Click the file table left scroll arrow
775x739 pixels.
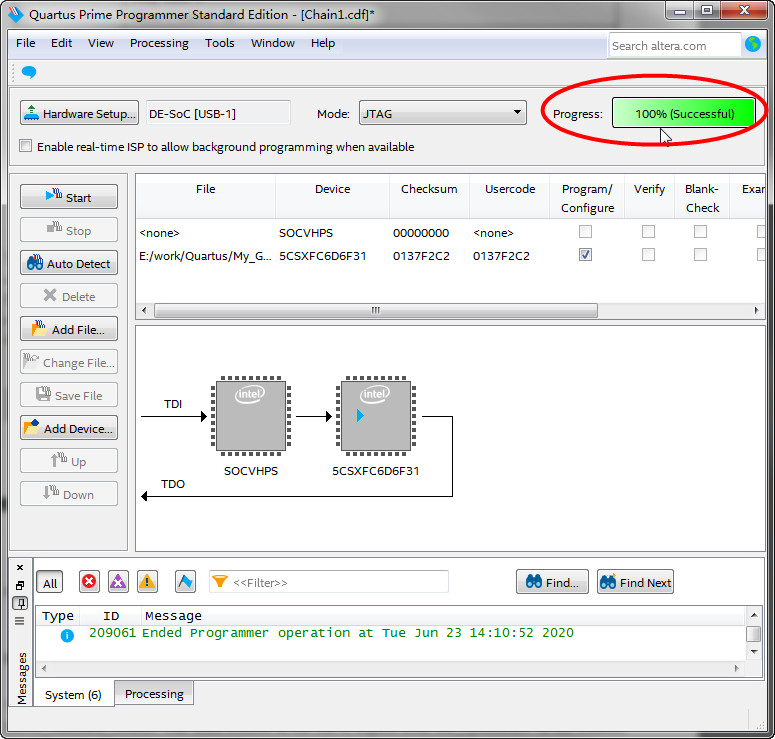click(144, 310)
